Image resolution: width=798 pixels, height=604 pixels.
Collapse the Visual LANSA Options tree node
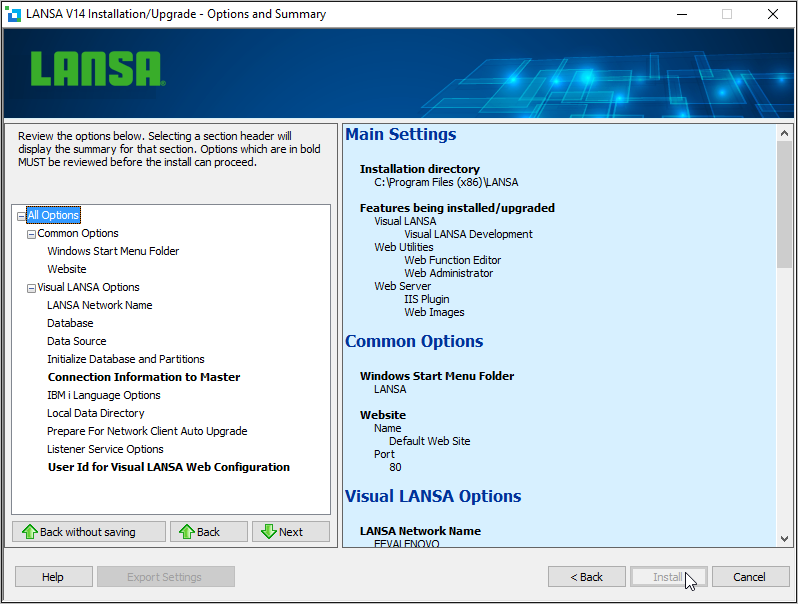click(x=31, y=288)
